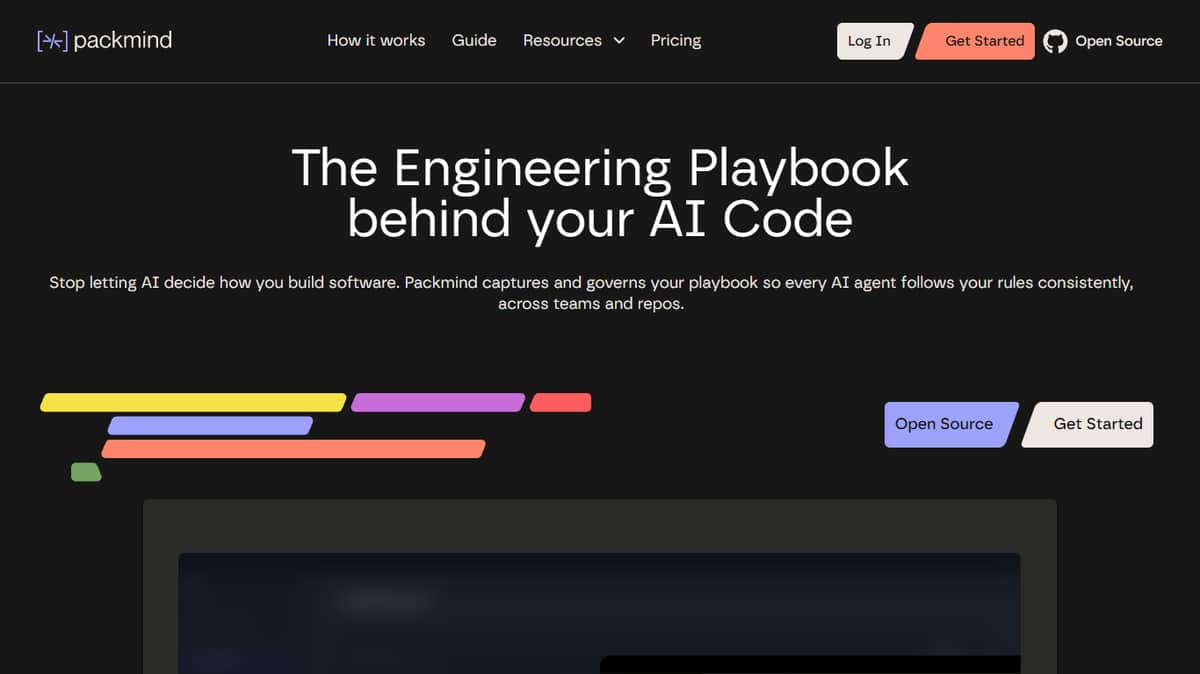Open the Pricing page
This screenshot has height=674, width=1200.
point(676,40)
